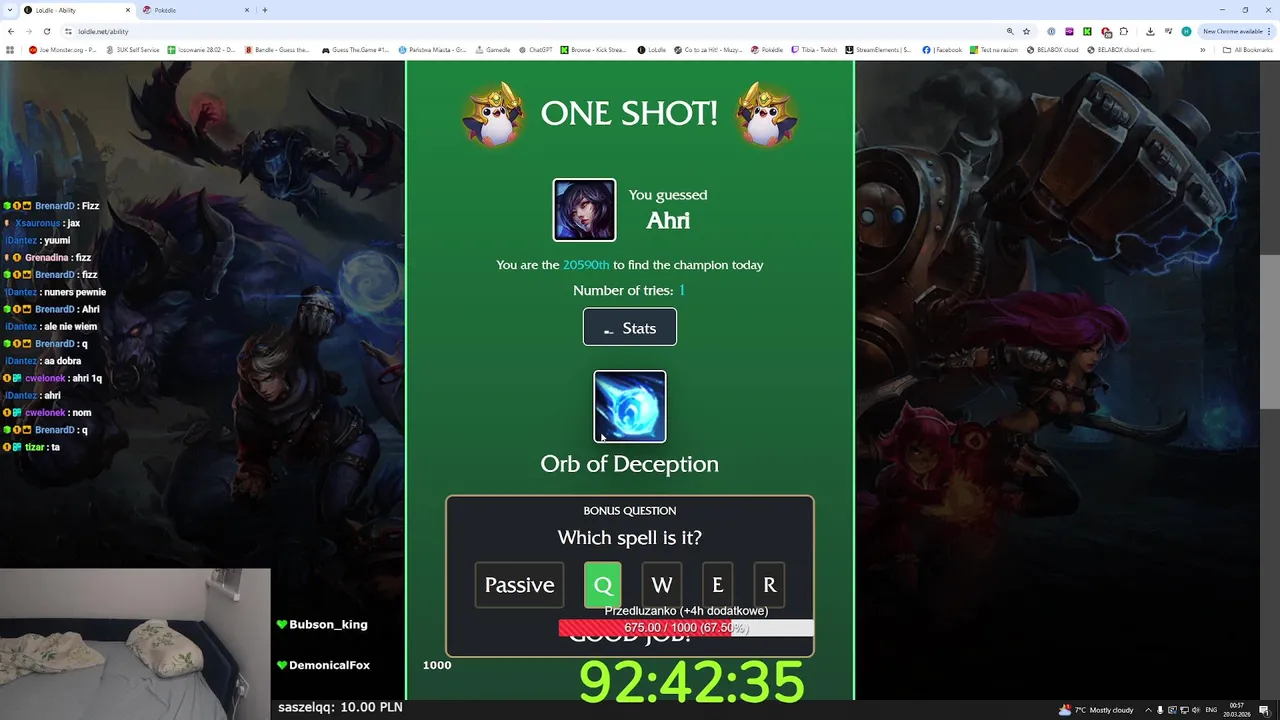The height and width of the screenshot is (720, 1280).
Task: Click the page vertical scrollbar
Action: [1270, 332]
